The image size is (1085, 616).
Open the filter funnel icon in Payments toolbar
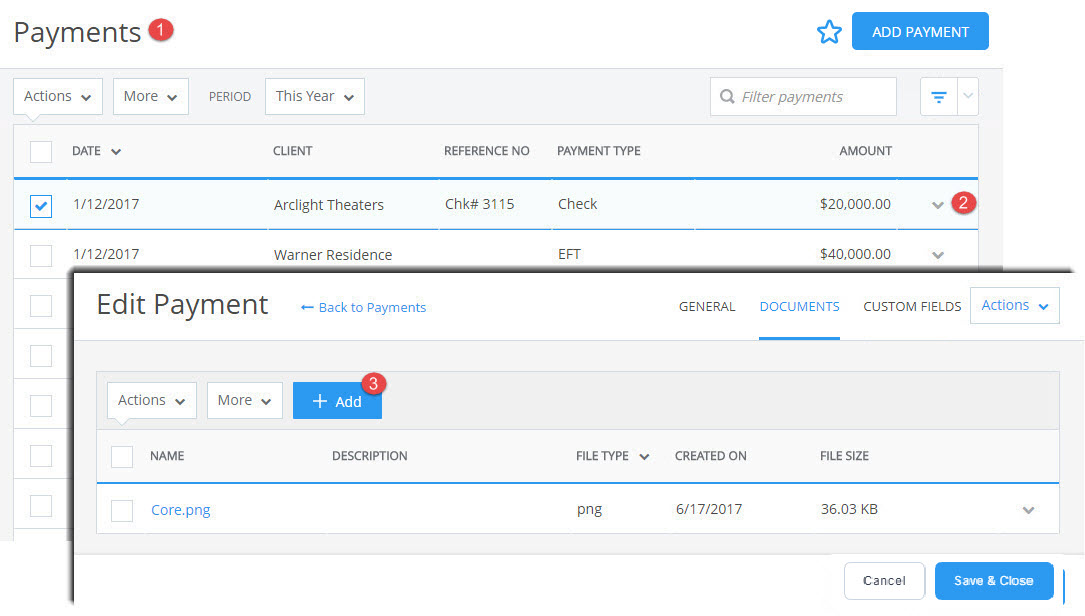click(938, 97)
